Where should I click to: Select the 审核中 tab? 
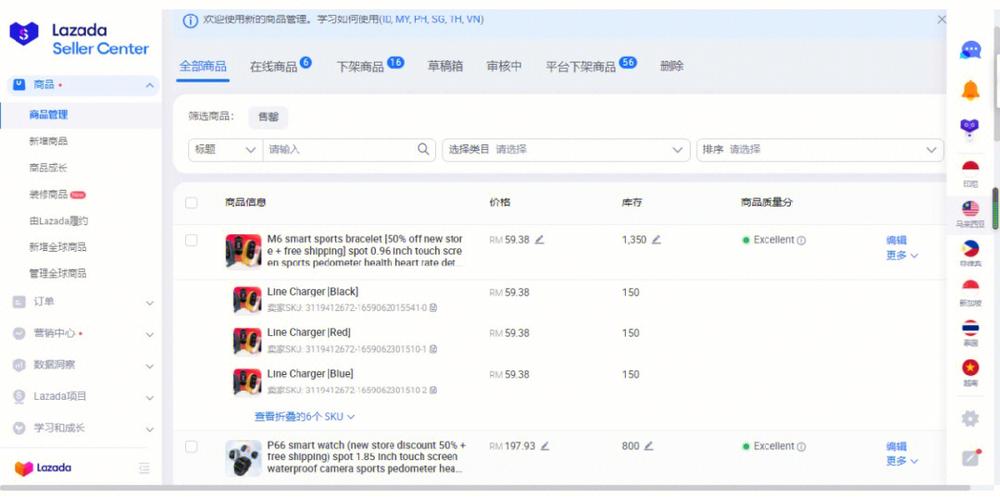coord(504,66)
